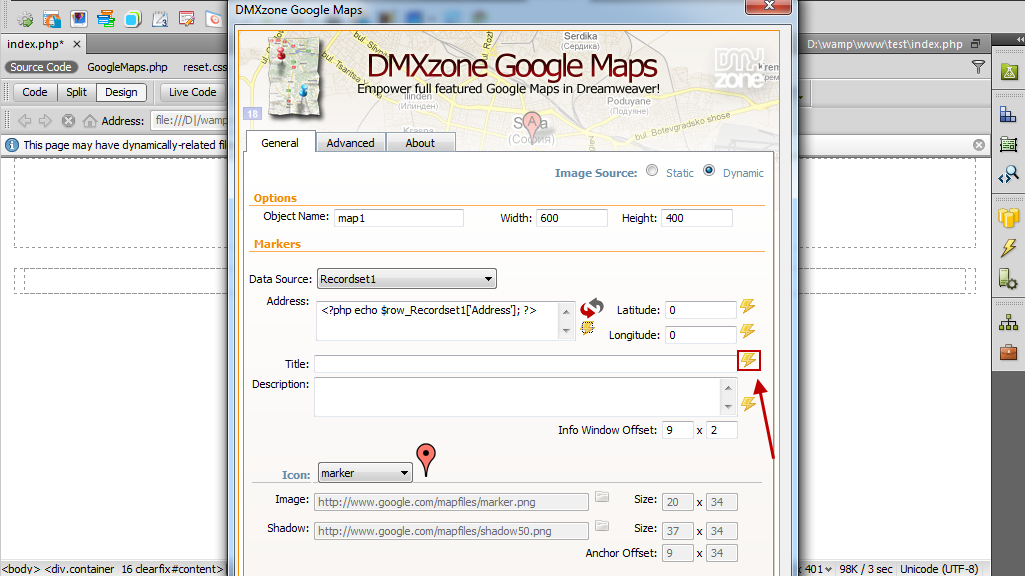The height and width of the screenshot is (576, 1025).
Task: Open the Adobe BrowserLab flask panel icon
Action: click(x=1009, y=71)
